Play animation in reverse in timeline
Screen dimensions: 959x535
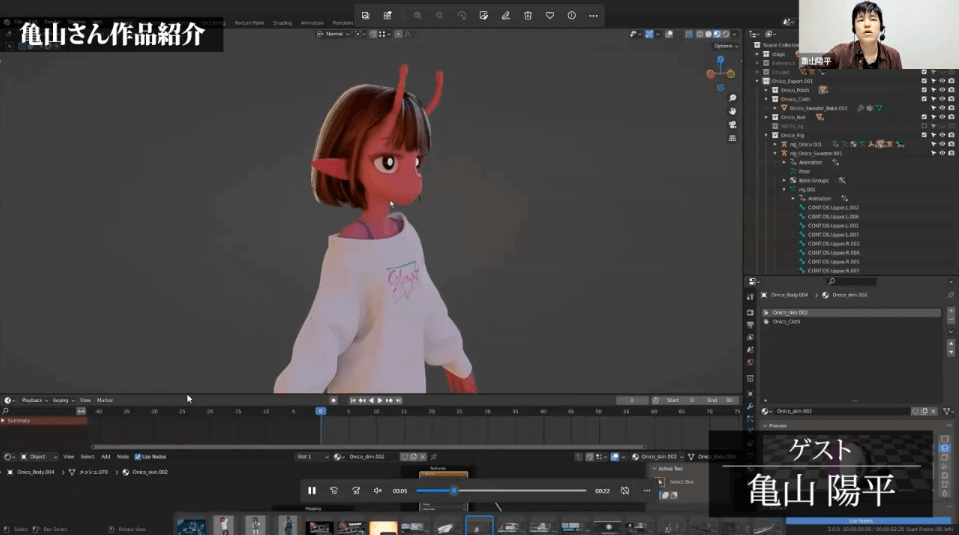(371, 400)
